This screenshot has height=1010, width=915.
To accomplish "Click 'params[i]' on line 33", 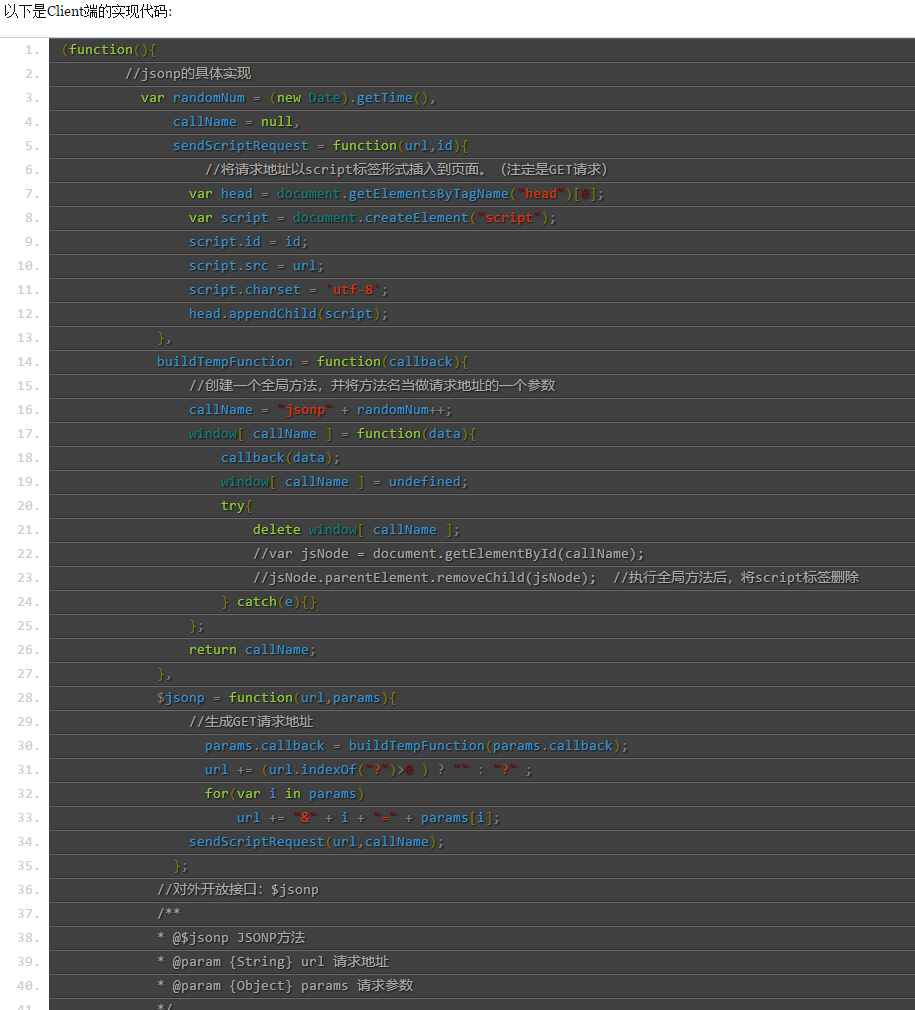I will (x=457, y=818).
